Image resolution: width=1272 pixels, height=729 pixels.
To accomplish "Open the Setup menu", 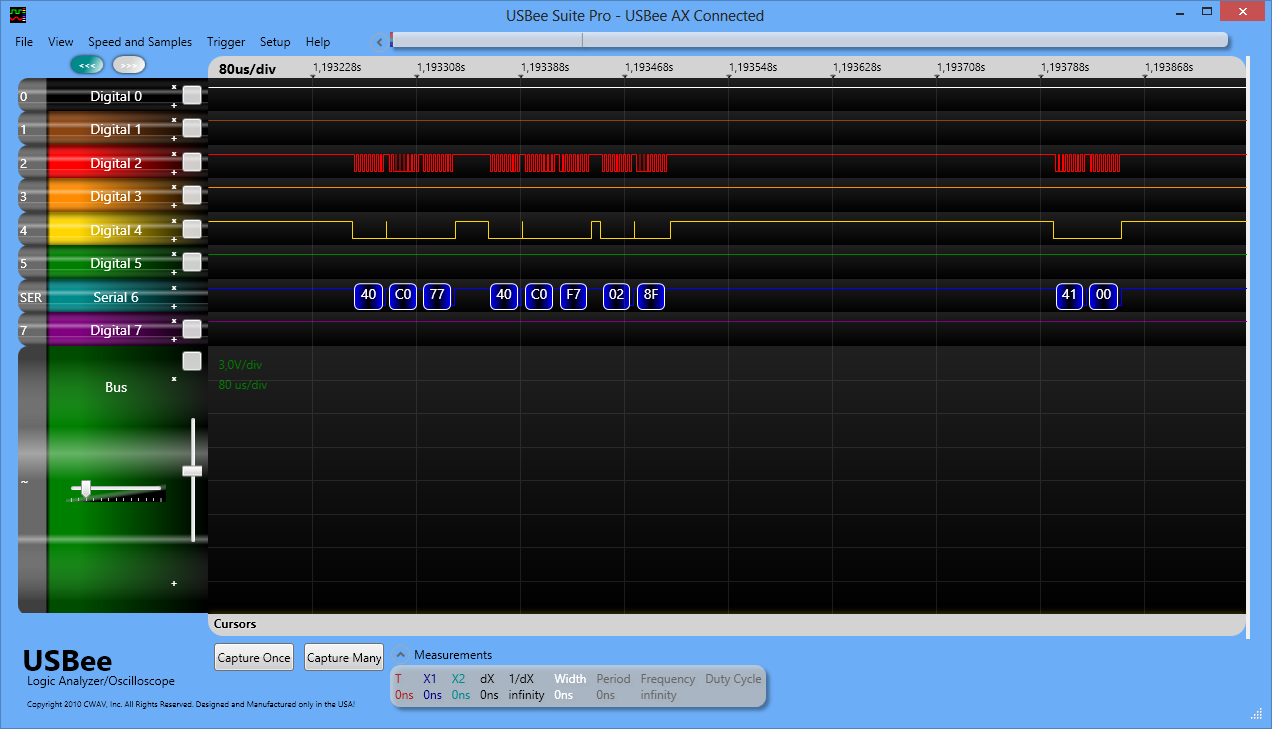I will tap(275, 42).
